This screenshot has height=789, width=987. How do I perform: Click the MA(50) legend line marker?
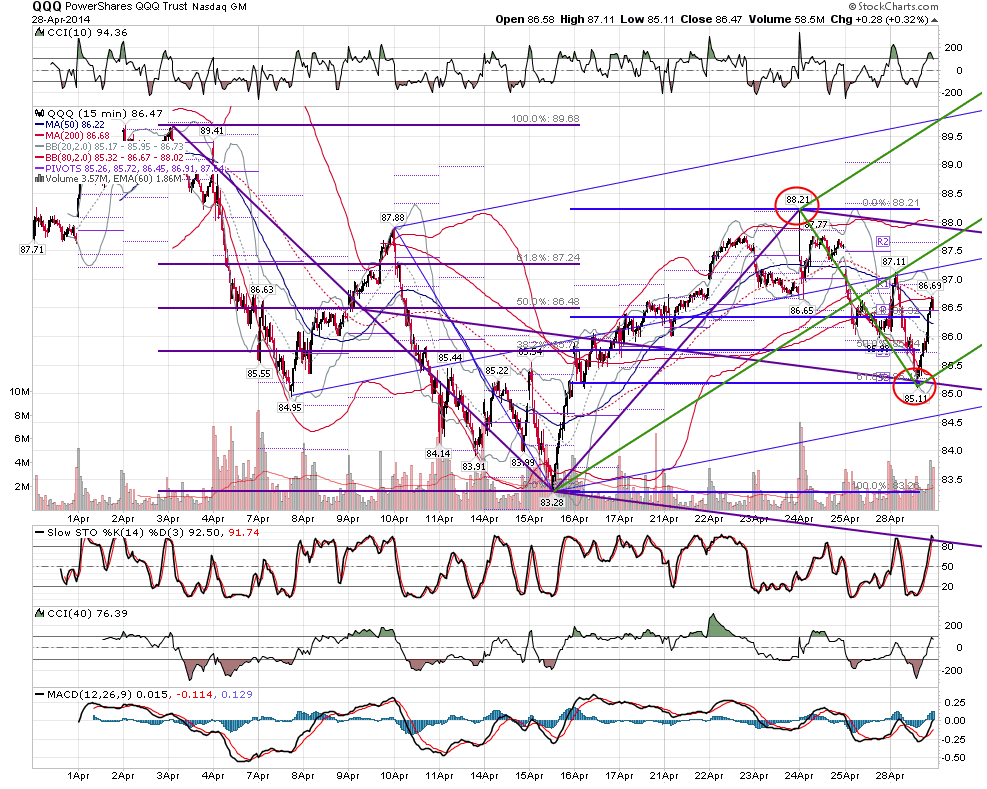coord(40,125)
